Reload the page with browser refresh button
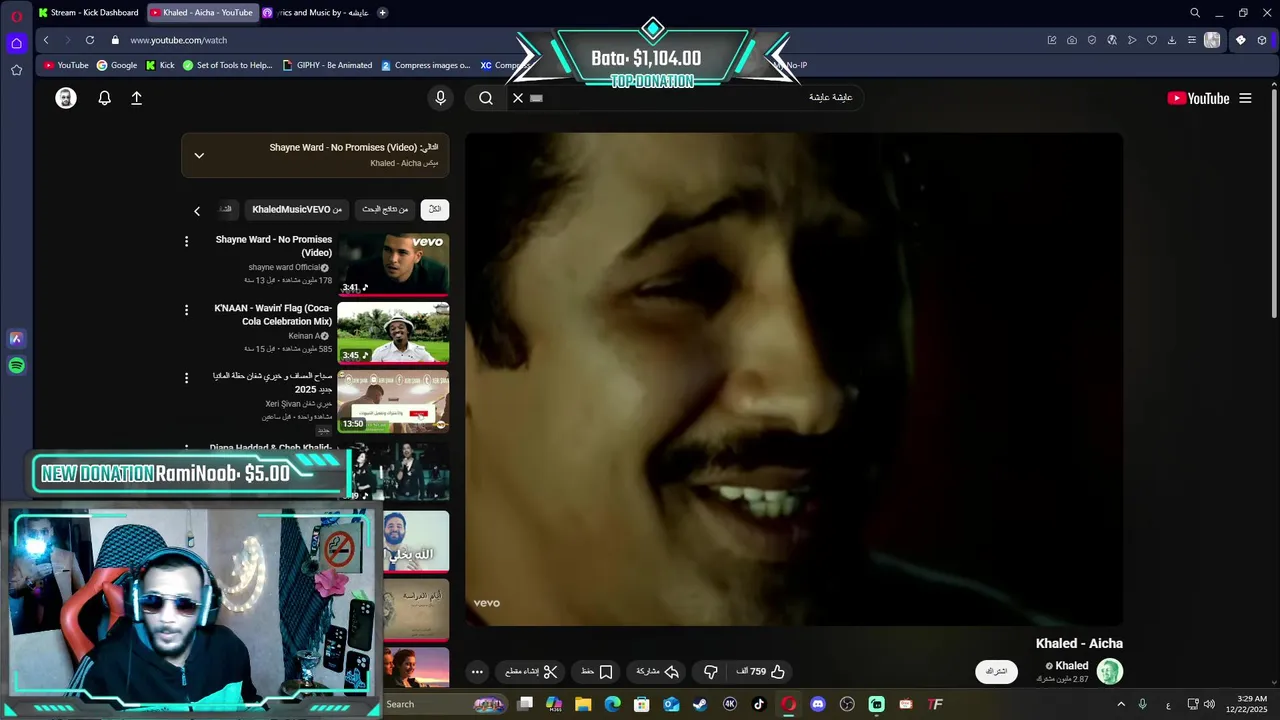 (x=90, y=40)
